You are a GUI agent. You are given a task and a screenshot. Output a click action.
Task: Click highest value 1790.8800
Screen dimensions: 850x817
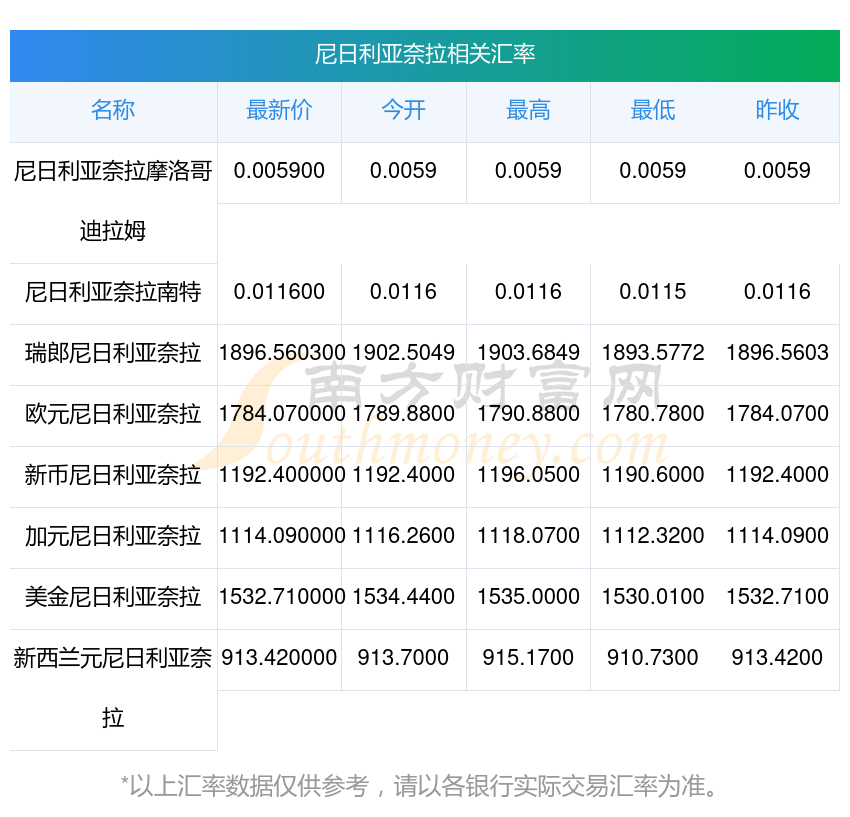coord(528,414)
